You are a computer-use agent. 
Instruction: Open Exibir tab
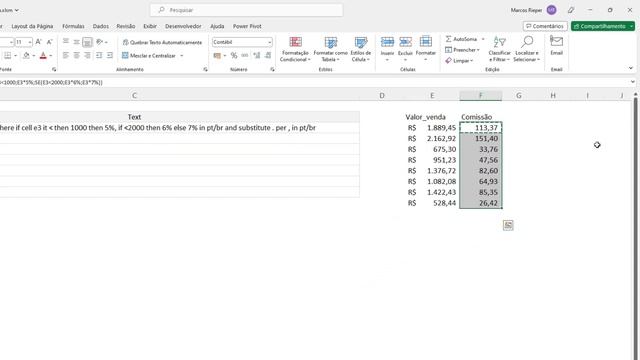[x=150, y=26]
